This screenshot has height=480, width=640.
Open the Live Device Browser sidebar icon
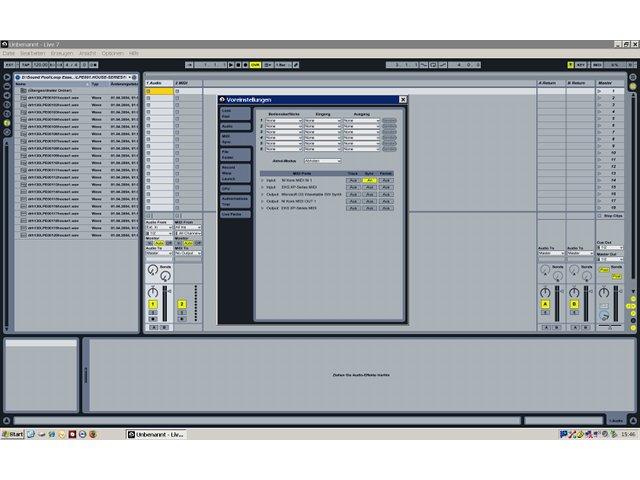(x=7, y=86)
